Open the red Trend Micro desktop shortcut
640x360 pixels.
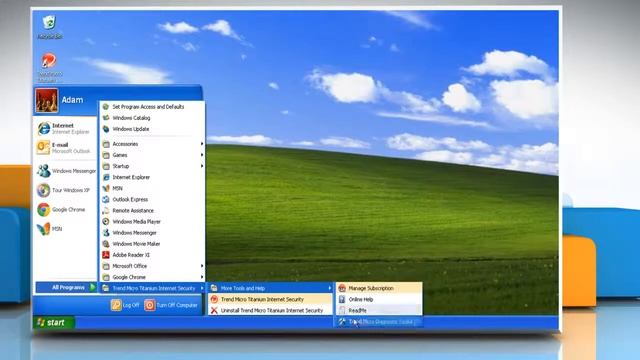pos(49,67)
